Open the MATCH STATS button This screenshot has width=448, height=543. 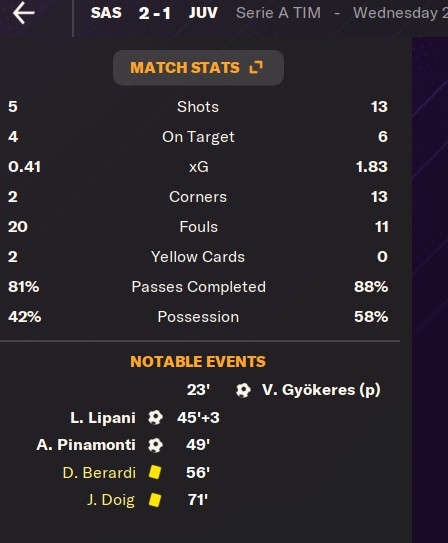coord(198,68)
